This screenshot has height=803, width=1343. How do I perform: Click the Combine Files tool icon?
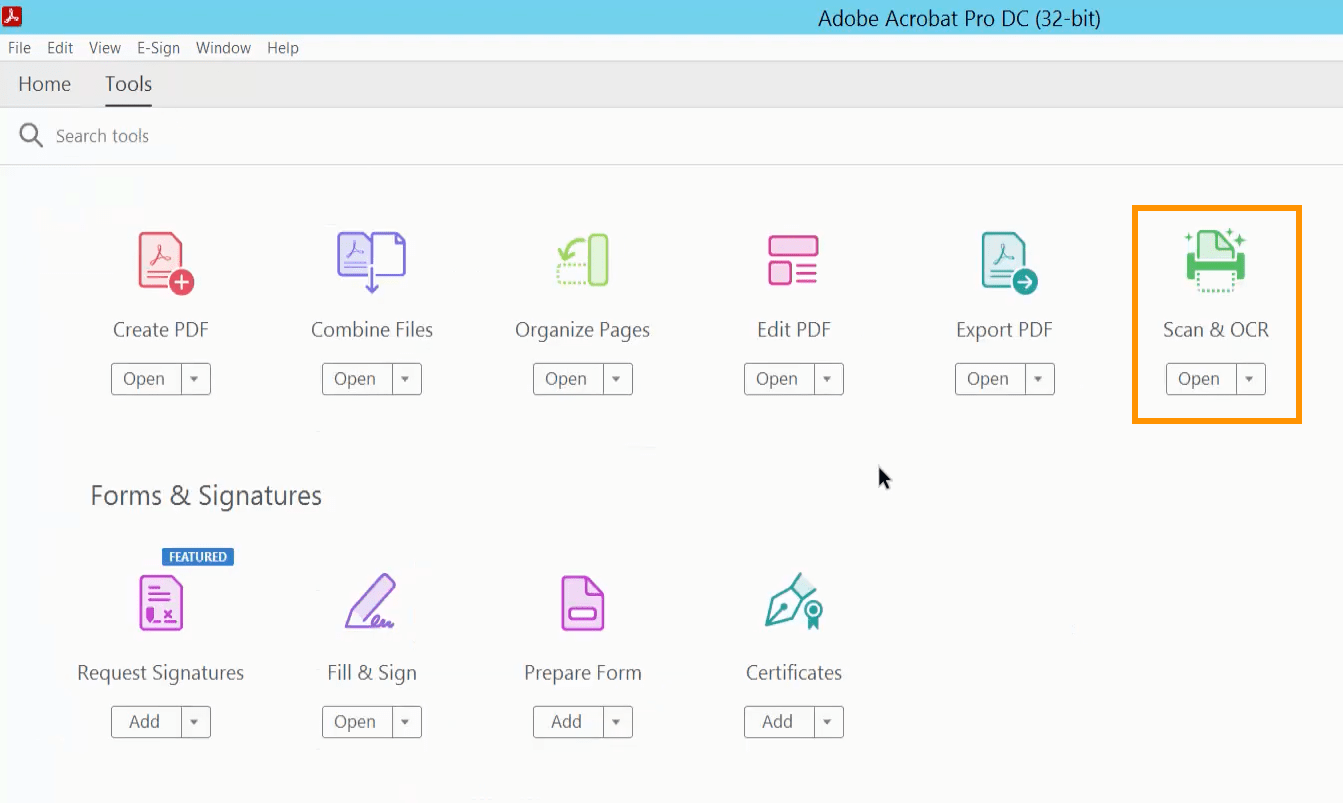[371, 262]
